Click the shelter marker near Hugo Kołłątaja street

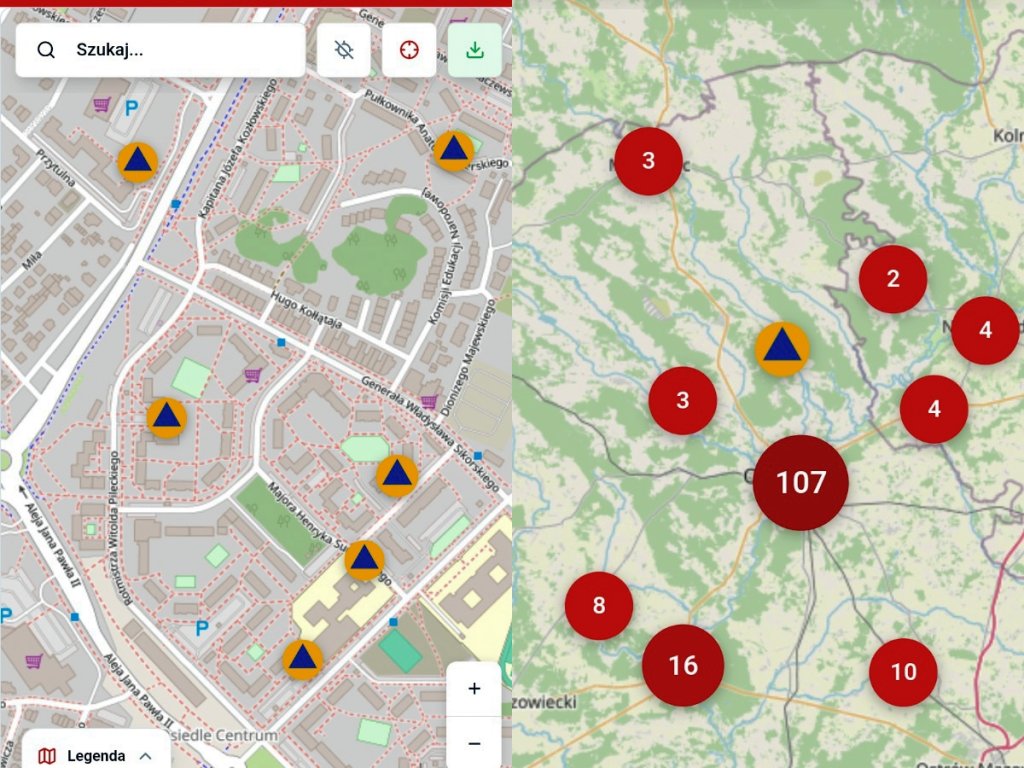pyautogui.click(x=168, y=416)
